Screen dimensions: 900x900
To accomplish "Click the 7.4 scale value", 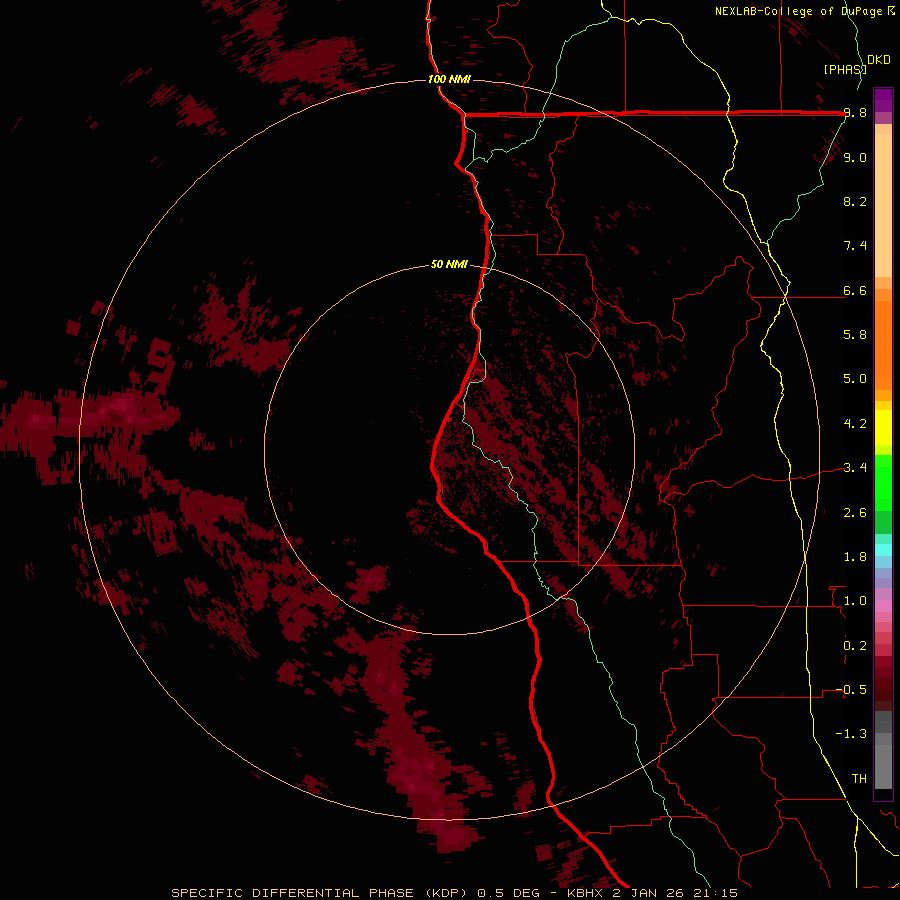I will tap(855, 246).
